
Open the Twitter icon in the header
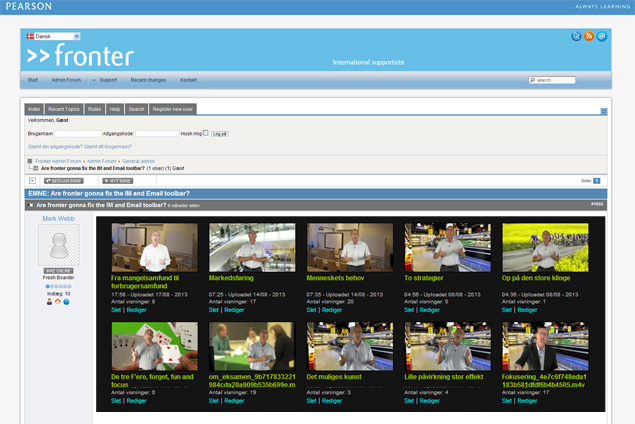tap(576, 36)
